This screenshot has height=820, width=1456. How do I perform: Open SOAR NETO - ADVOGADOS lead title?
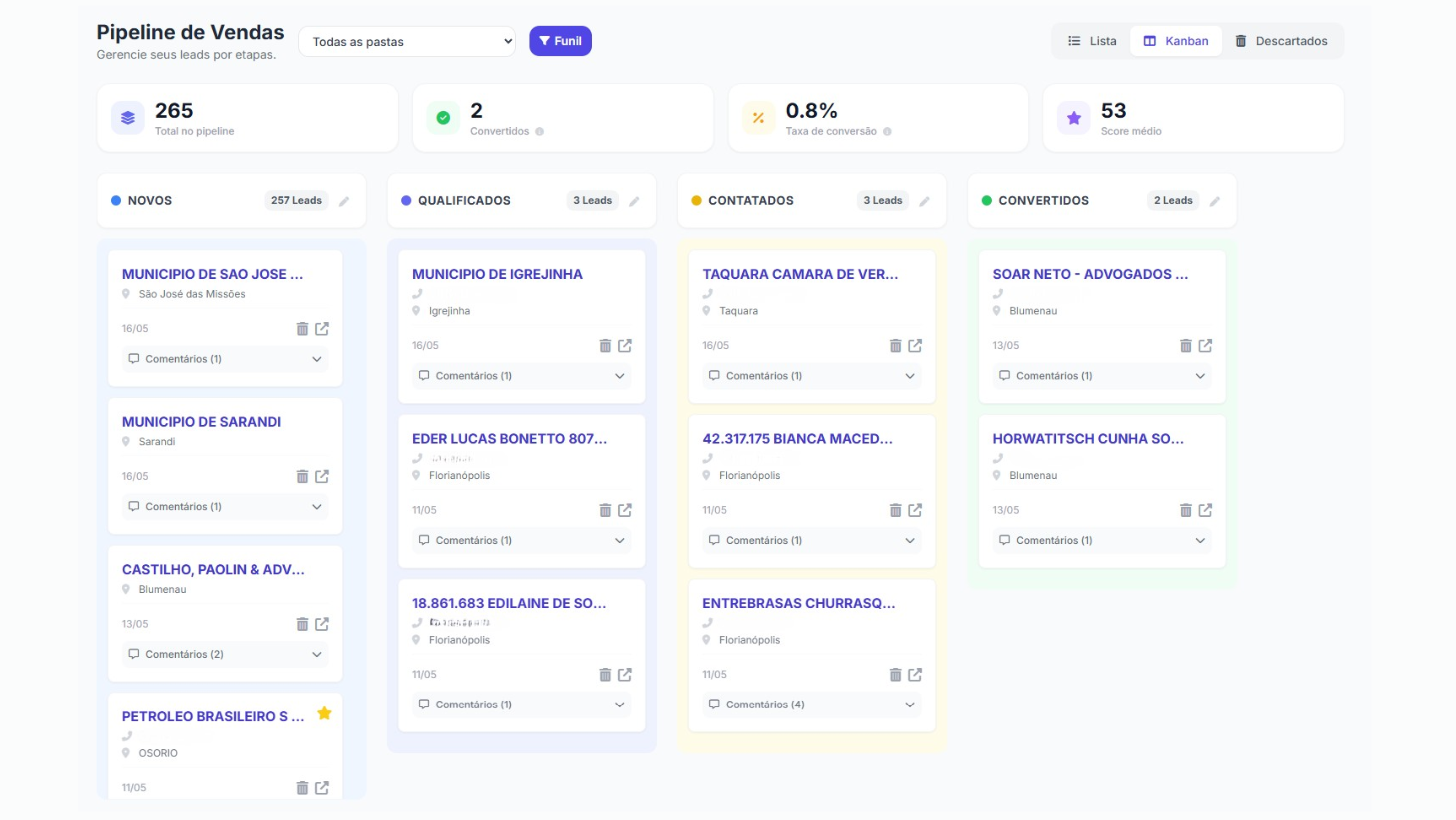click(x=1090, y=274)
